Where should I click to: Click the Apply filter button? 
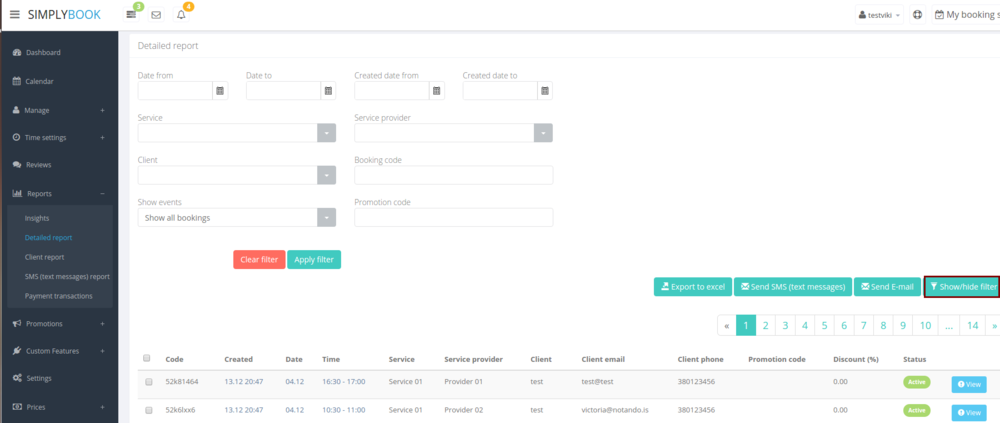(x=314, y=260)
